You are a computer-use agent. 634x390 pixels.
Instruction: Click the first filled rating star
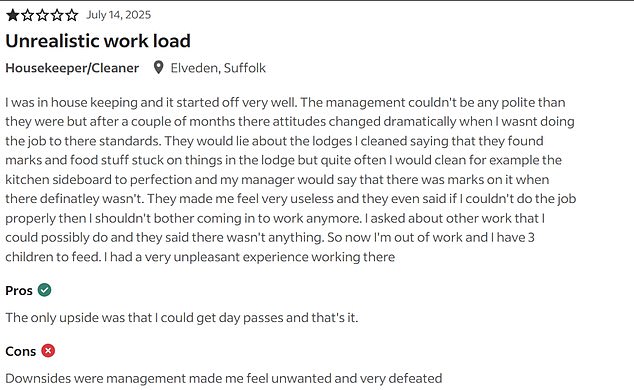(13, 15)
